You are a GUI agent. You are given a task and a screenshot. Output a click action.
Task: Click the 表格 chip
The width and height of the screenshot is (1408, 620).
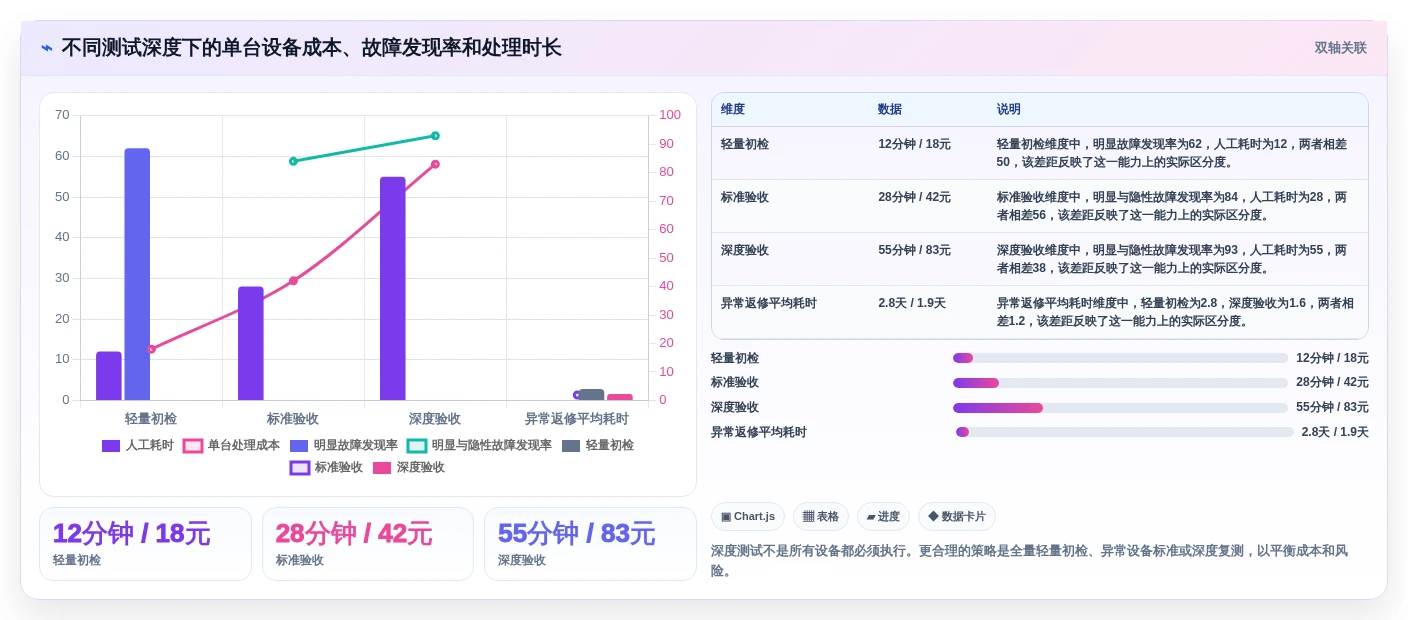pyautogui.click(x=821, y=517)
